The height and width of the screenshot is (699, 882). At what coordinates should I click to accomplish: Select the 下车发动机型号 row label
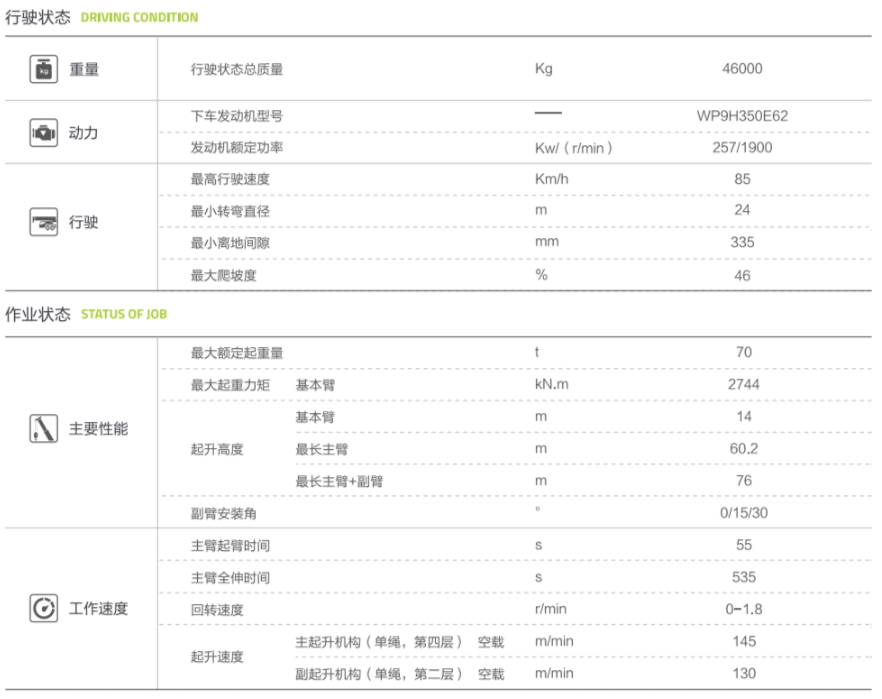pyautogui.click(x=237, y=116)
